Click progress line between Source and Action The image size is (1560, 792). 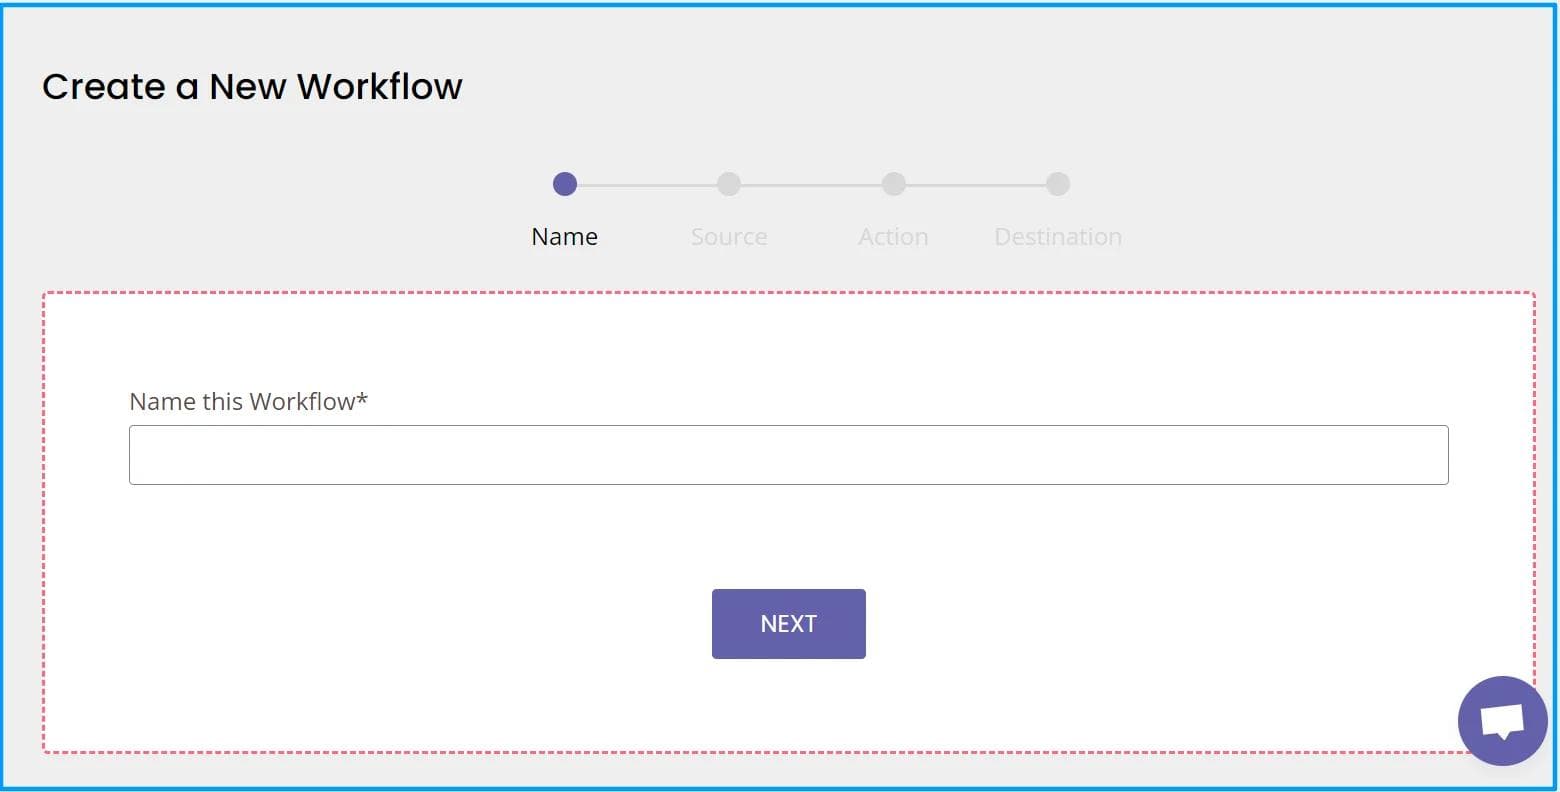point(811,185)
